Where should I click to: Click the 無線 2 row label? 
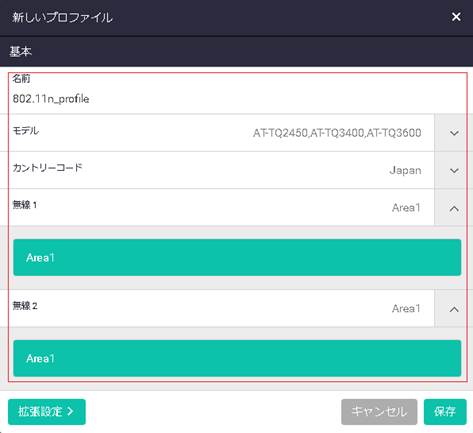point(25,305)
